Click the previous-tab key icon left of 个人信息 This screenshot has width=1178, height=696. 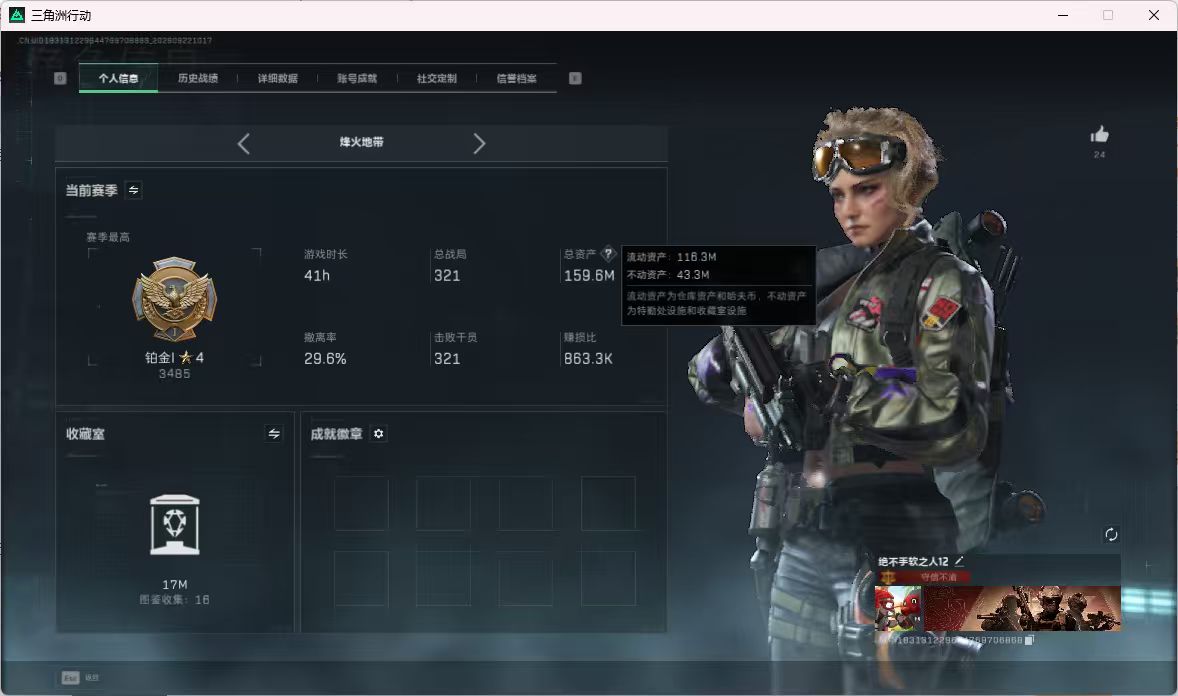tap(60, 78)
